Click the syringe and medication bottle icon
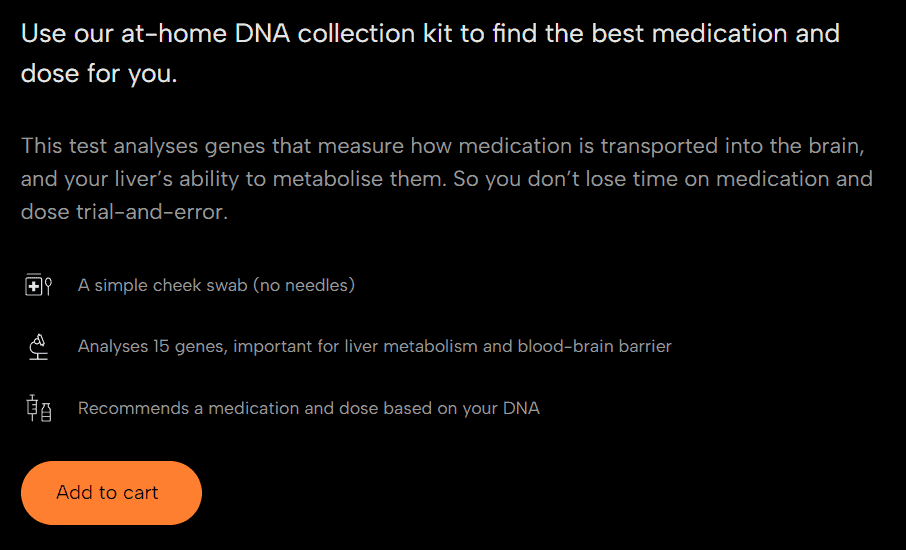Viewport: 906px width, 550px height. (x=39, y=408)
